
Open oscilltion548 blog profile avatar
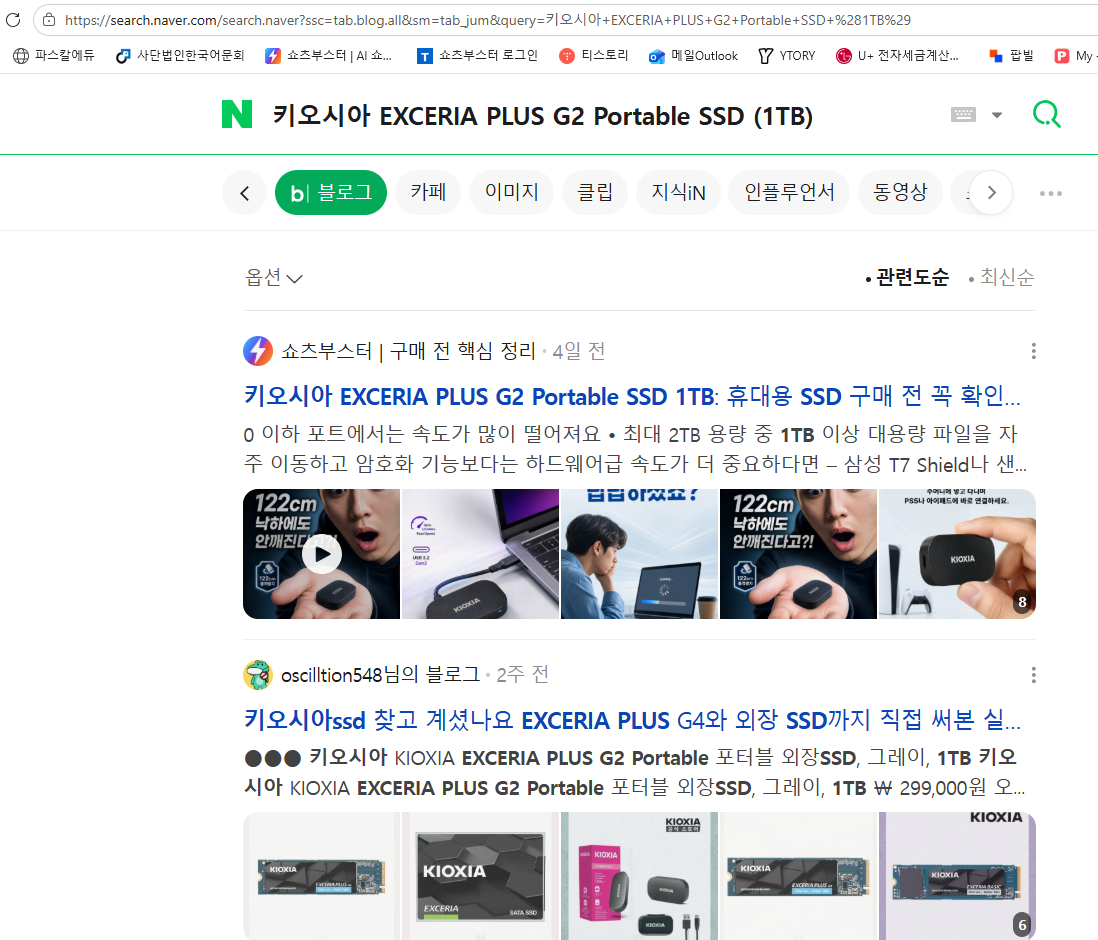tap(258, 675)
